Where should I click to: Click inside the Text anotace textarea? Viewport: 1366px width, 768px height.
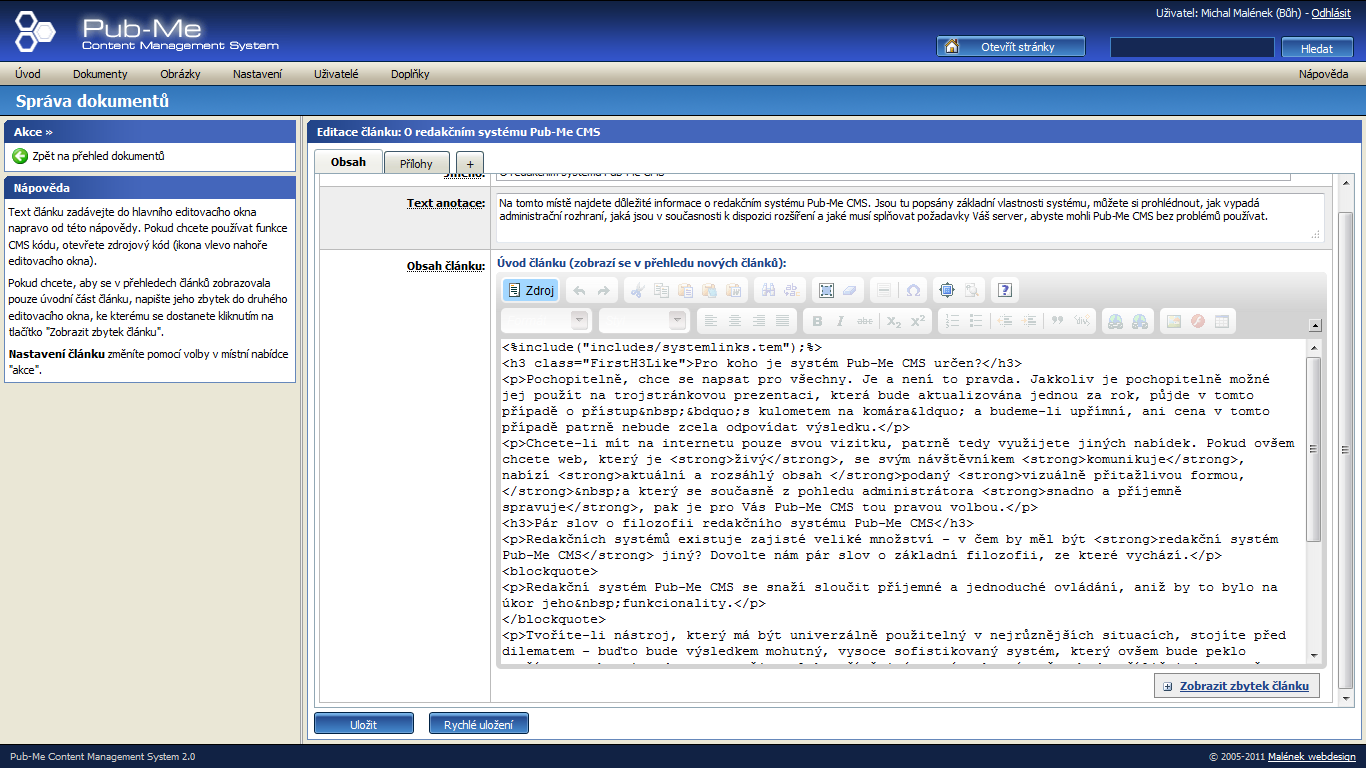pos(910,217)
